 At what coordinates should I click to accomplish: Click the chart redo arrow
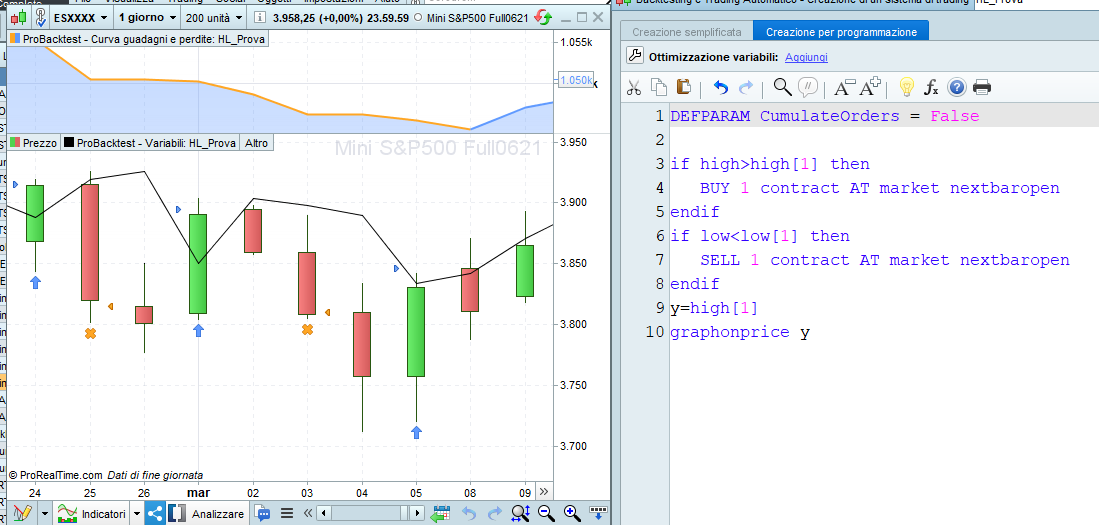[x=495, y=513]
